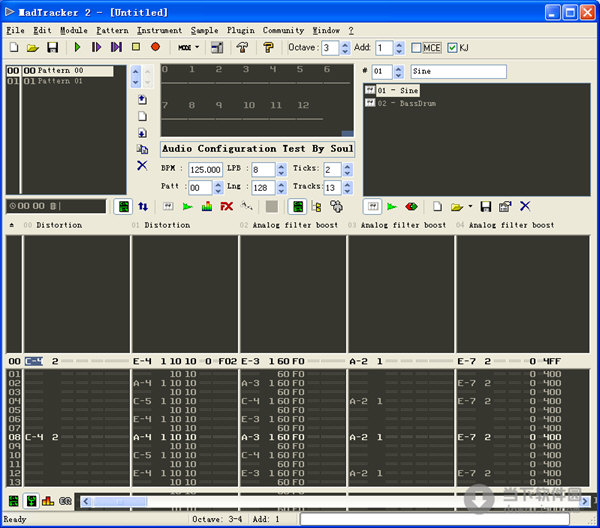Increase the Octave spinner value
Image resolution: width=600 pixels, height=528 pixels.
point(345,44)
